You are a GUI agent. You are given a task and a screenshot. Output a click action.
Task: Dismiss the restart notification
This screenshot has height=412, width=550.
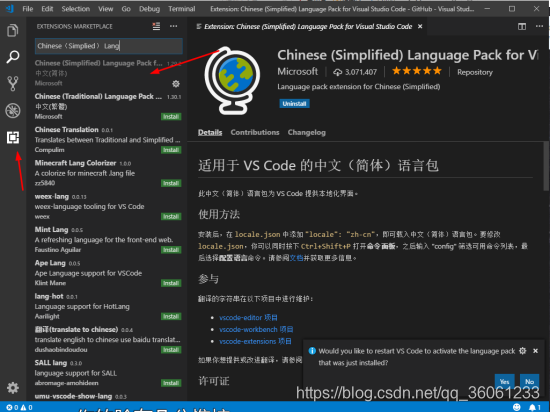(535, 351)
